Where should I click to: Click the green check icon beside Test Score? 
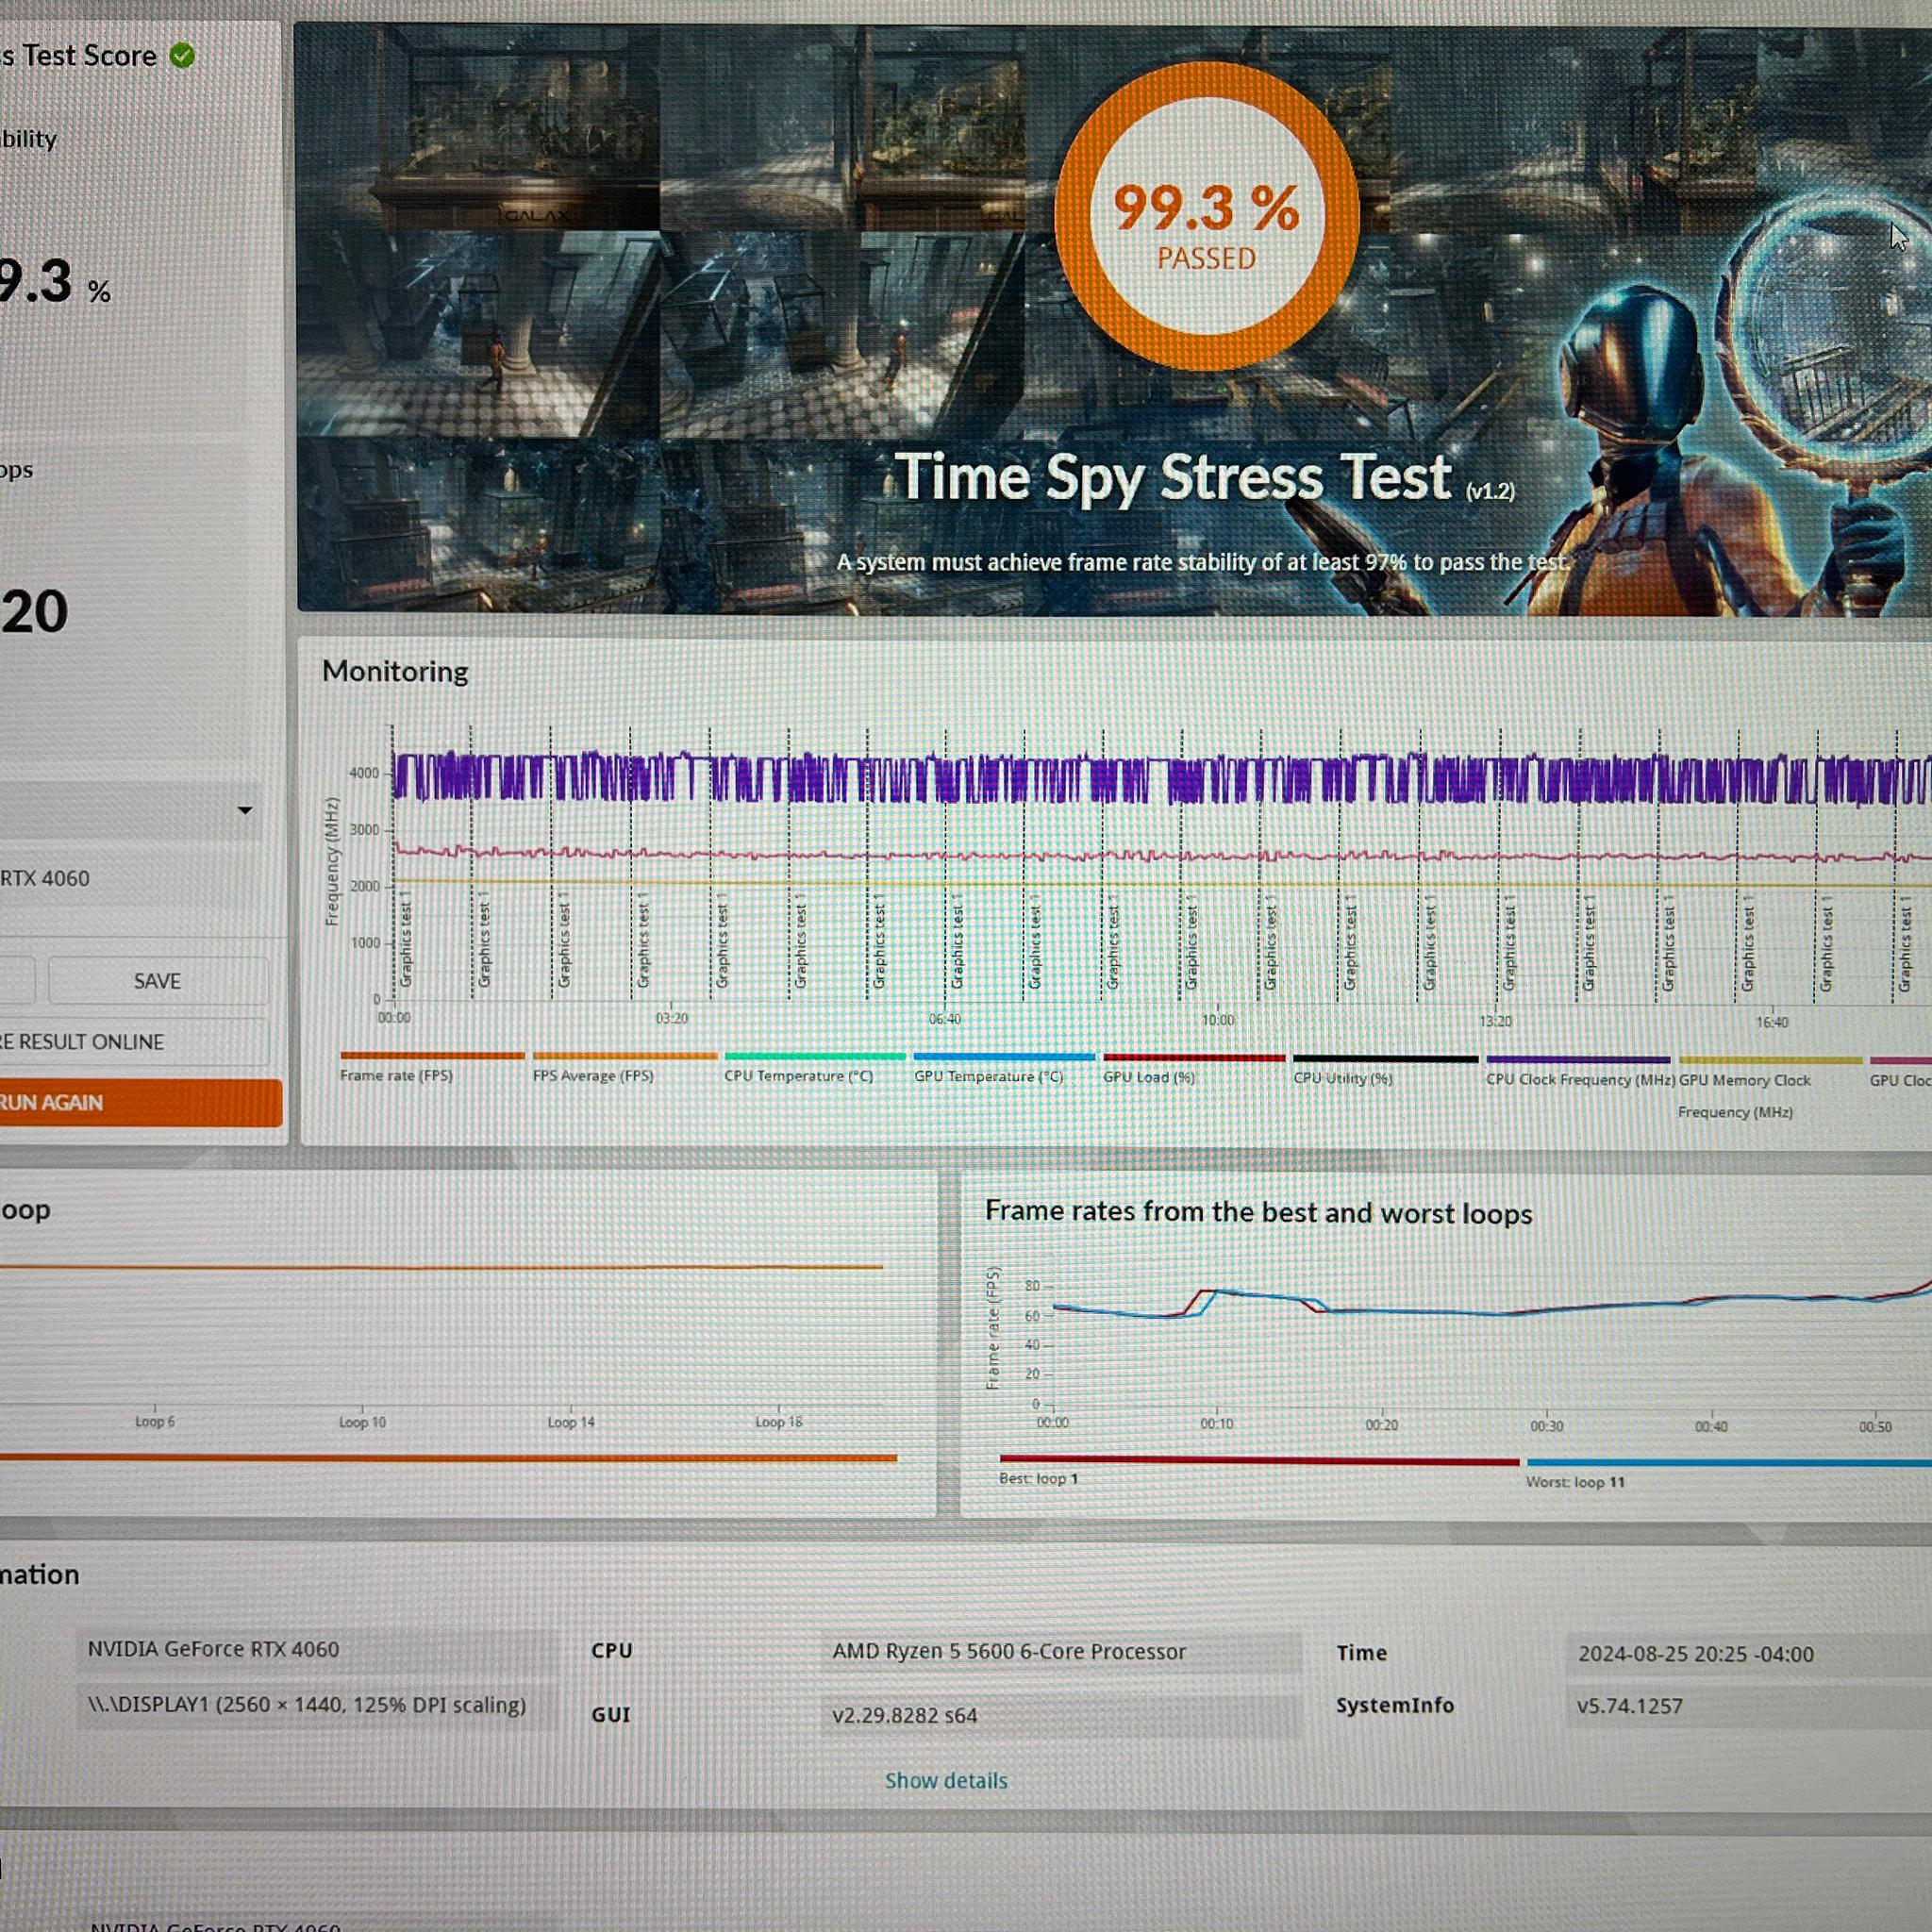point(182,55)
